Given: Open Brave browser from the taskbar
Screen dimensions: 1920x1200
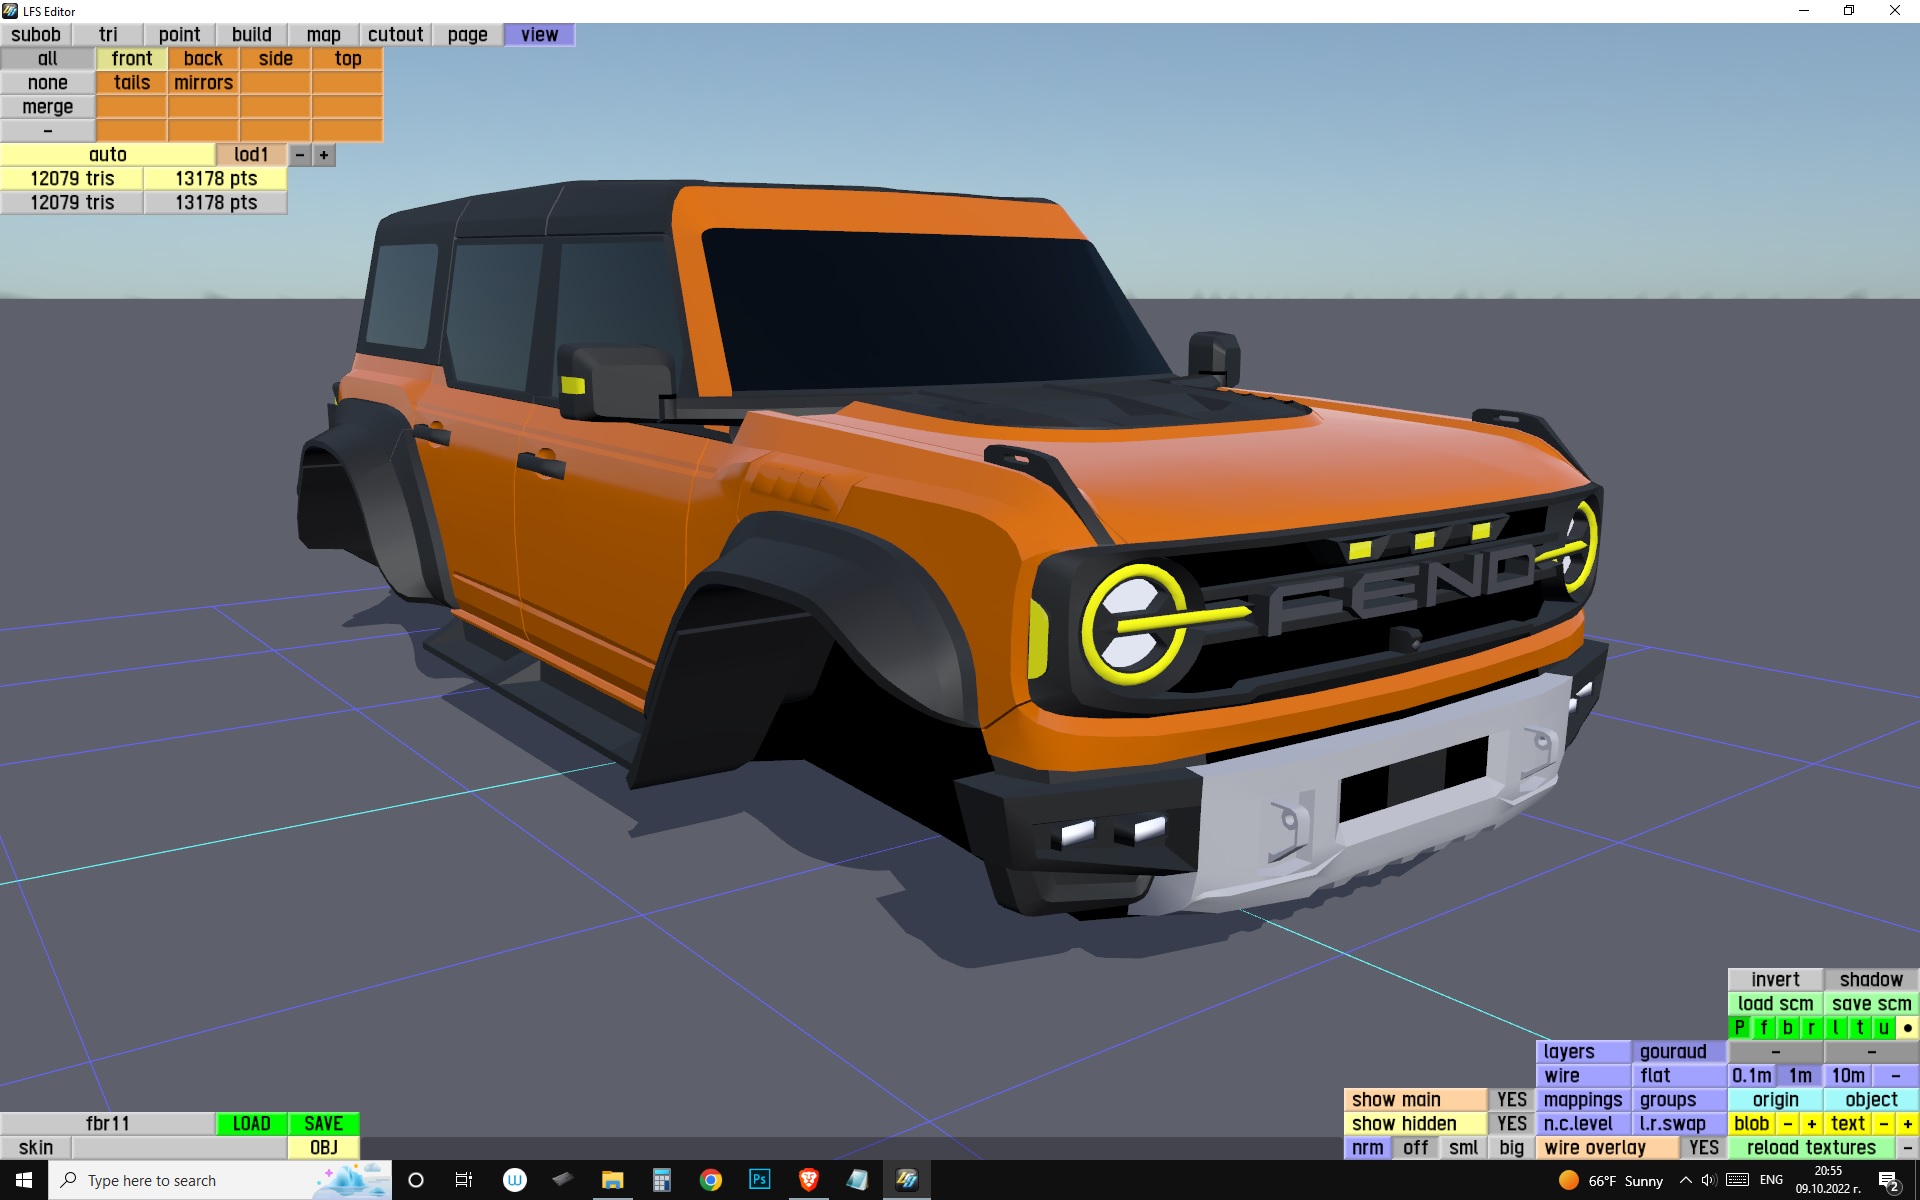Looking at the screenshot, I should click(808, 1180).
